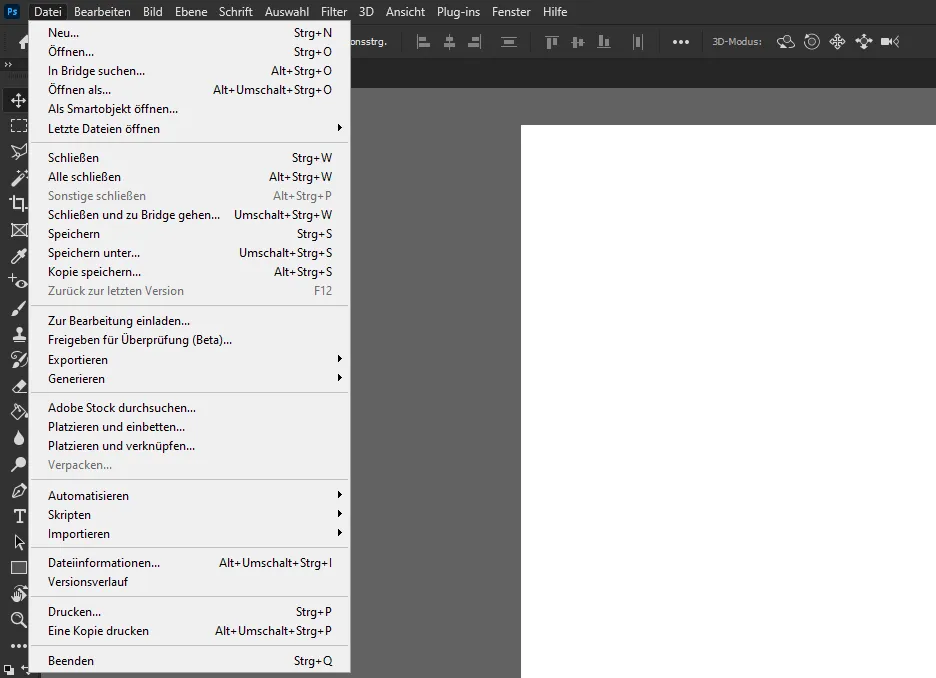Align bottom edges in options bar
Screen dimensions: 936x678
(604, 42)
